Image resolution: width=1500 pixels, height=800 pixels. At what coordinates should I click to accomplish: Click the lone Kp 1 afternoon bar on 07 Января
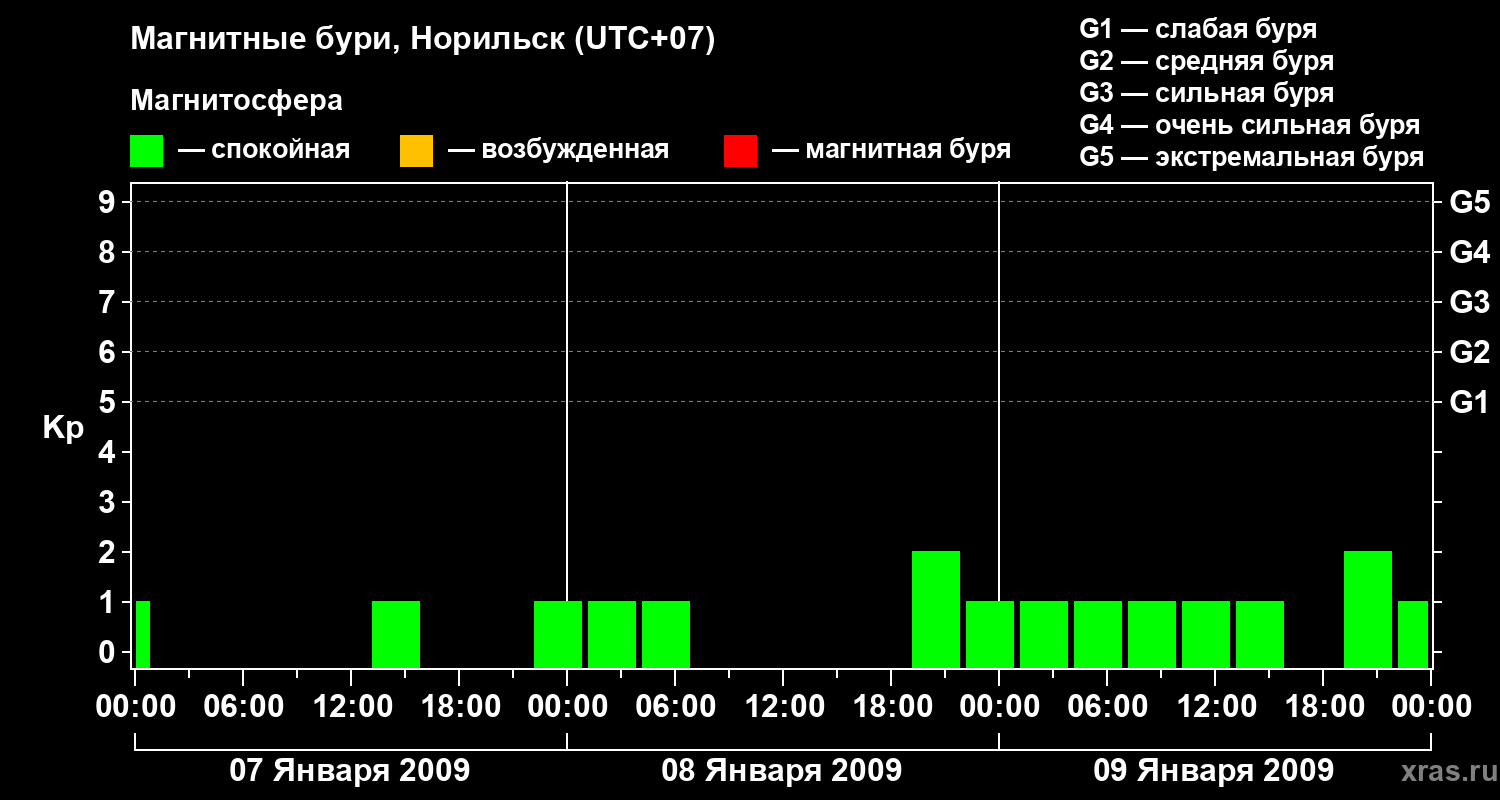pos(396,634)
